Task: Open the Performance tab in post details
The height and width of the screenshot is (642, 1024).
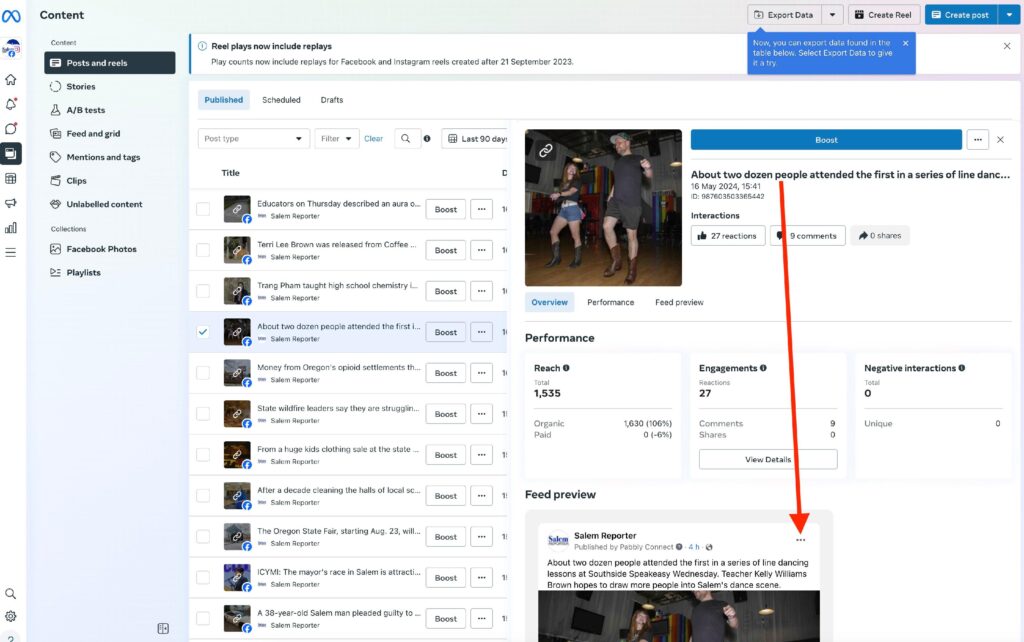Action: 610,302
